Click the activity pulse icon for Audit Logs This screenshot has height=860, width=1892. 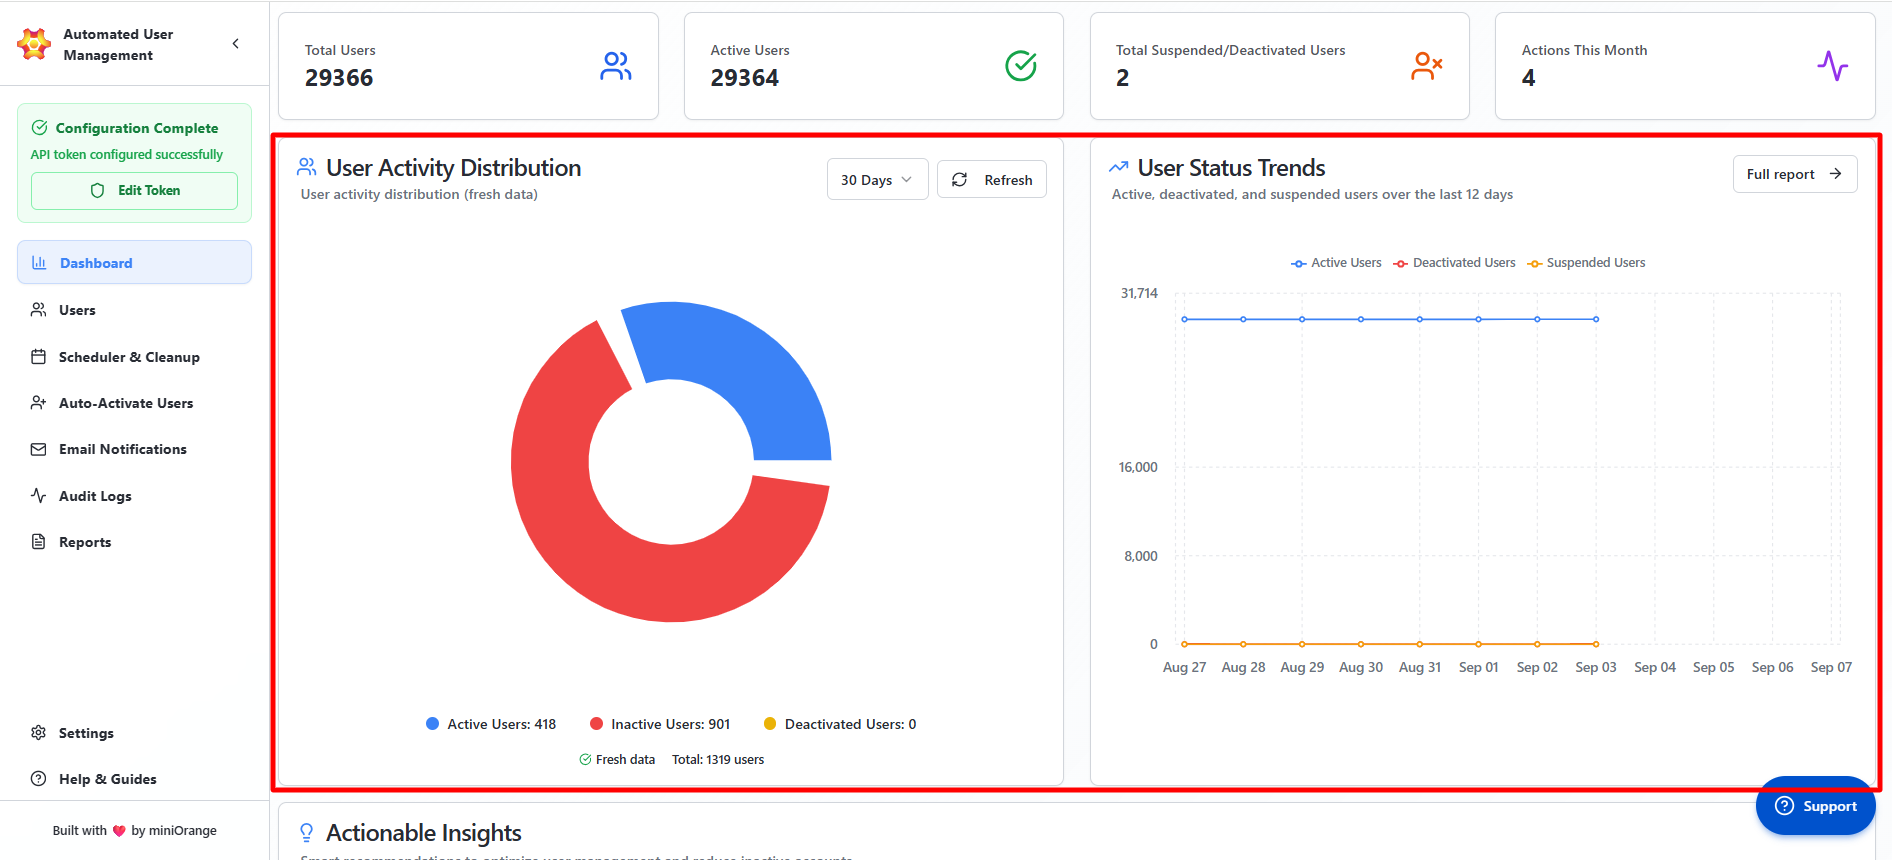coord(39,496)
